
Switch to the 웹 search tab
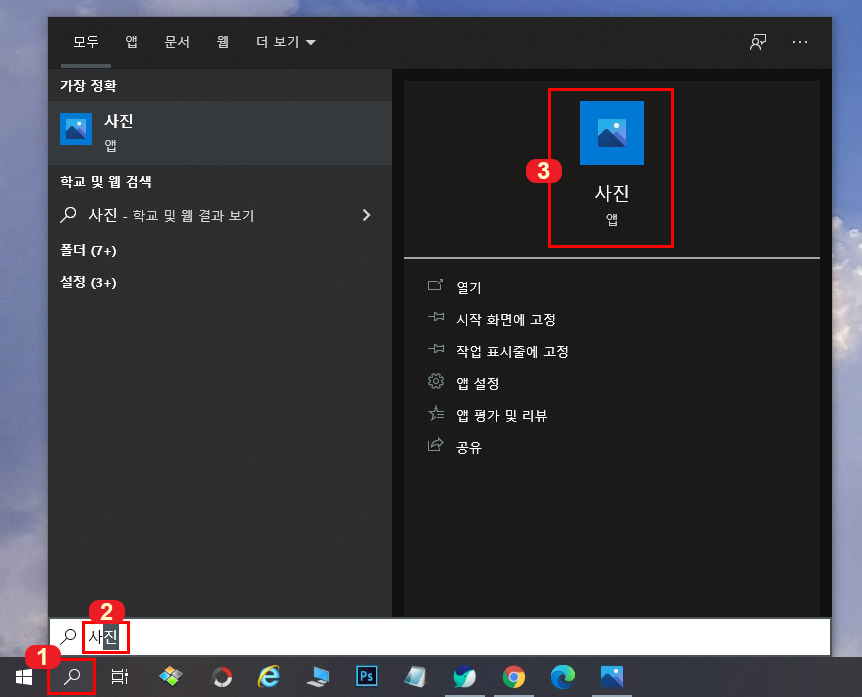(222, 42)
